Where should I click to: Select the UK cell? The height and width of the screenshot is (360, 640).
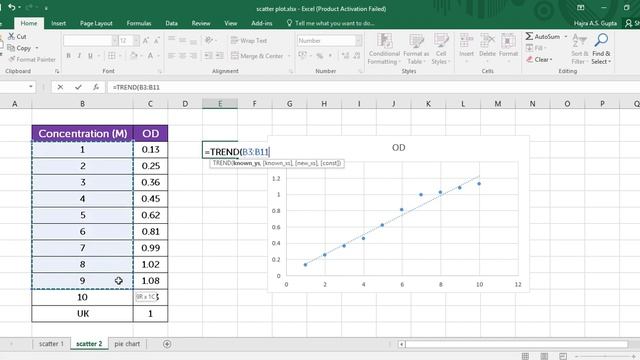(82, 313)
